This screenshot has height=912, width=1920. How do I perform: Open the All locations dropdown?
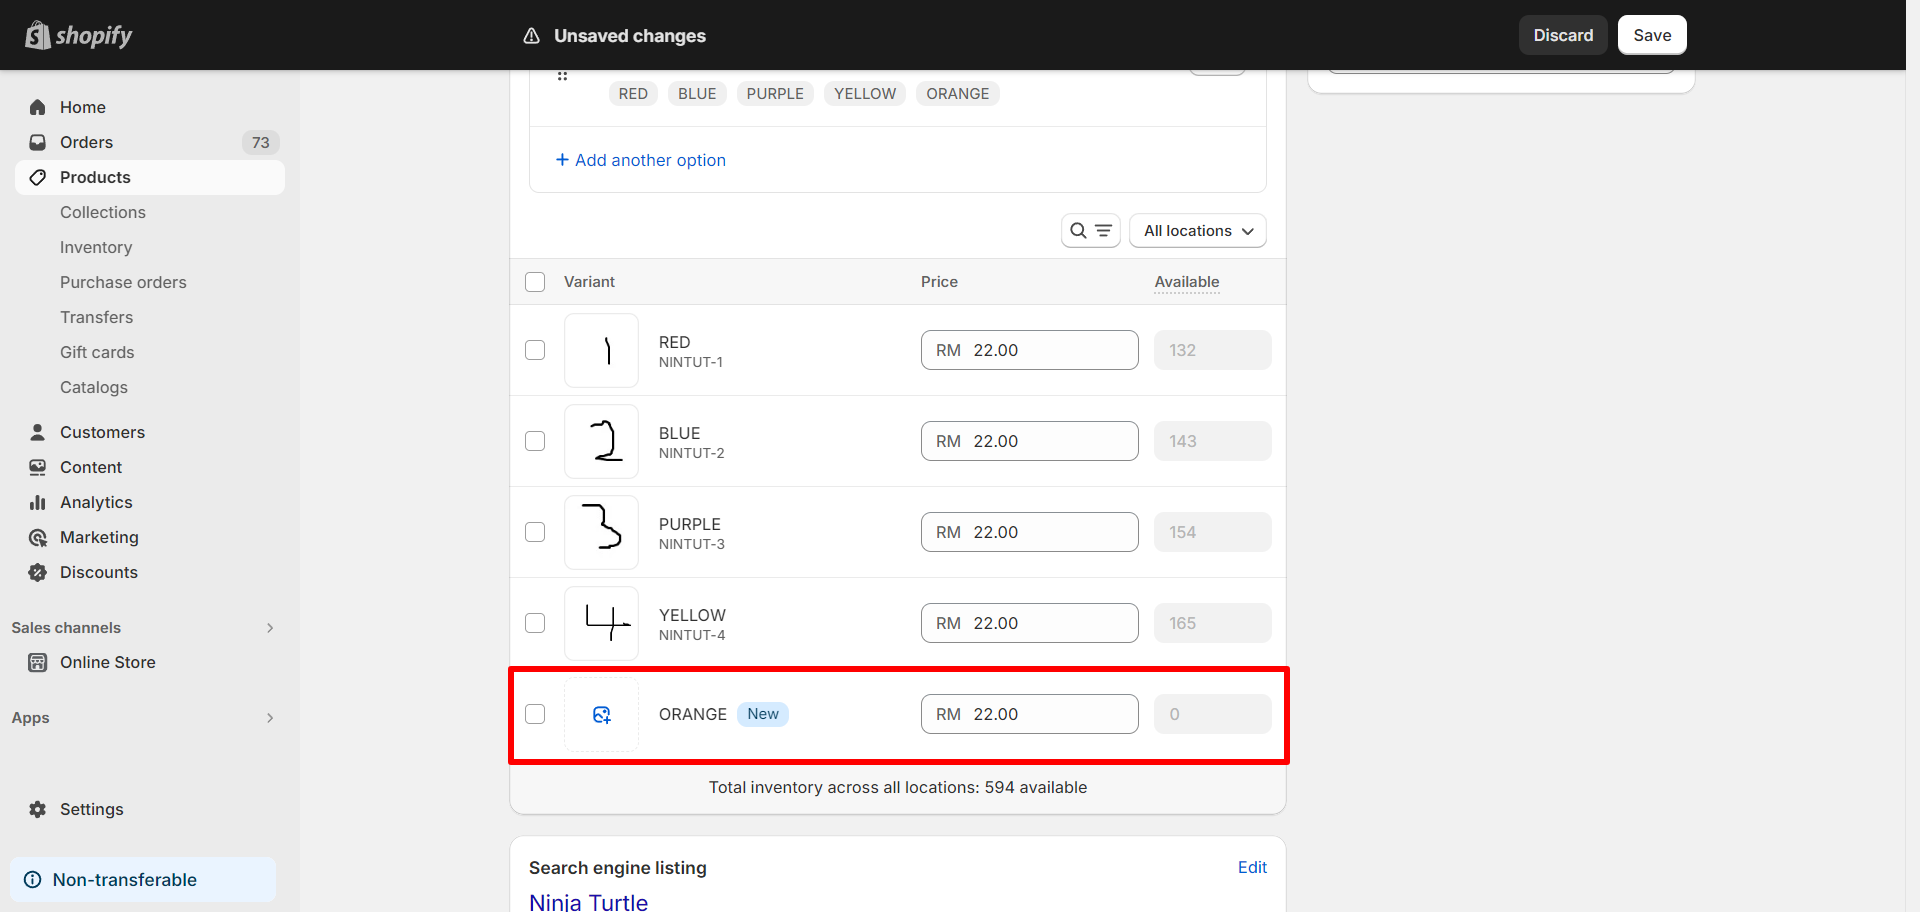click(x=1197, y=231)
